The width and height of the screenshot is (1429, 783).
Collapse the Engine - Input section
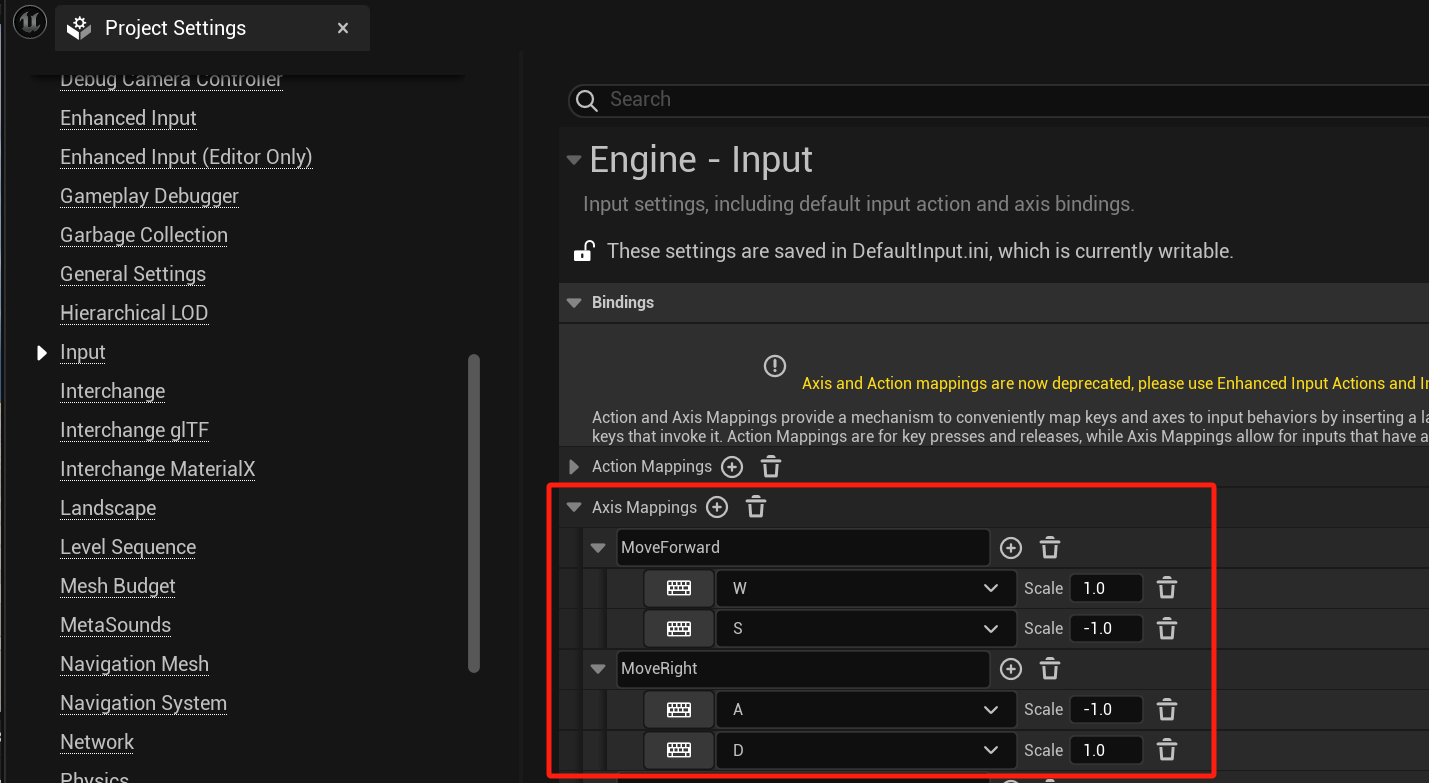coord(573,160)
